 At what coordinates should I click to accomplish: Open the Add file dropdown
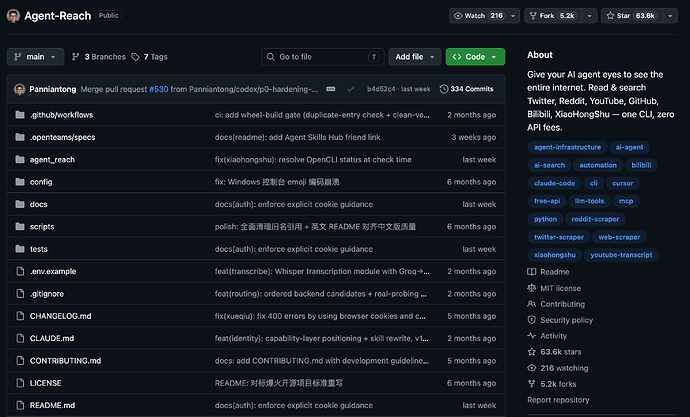(415, 57)
